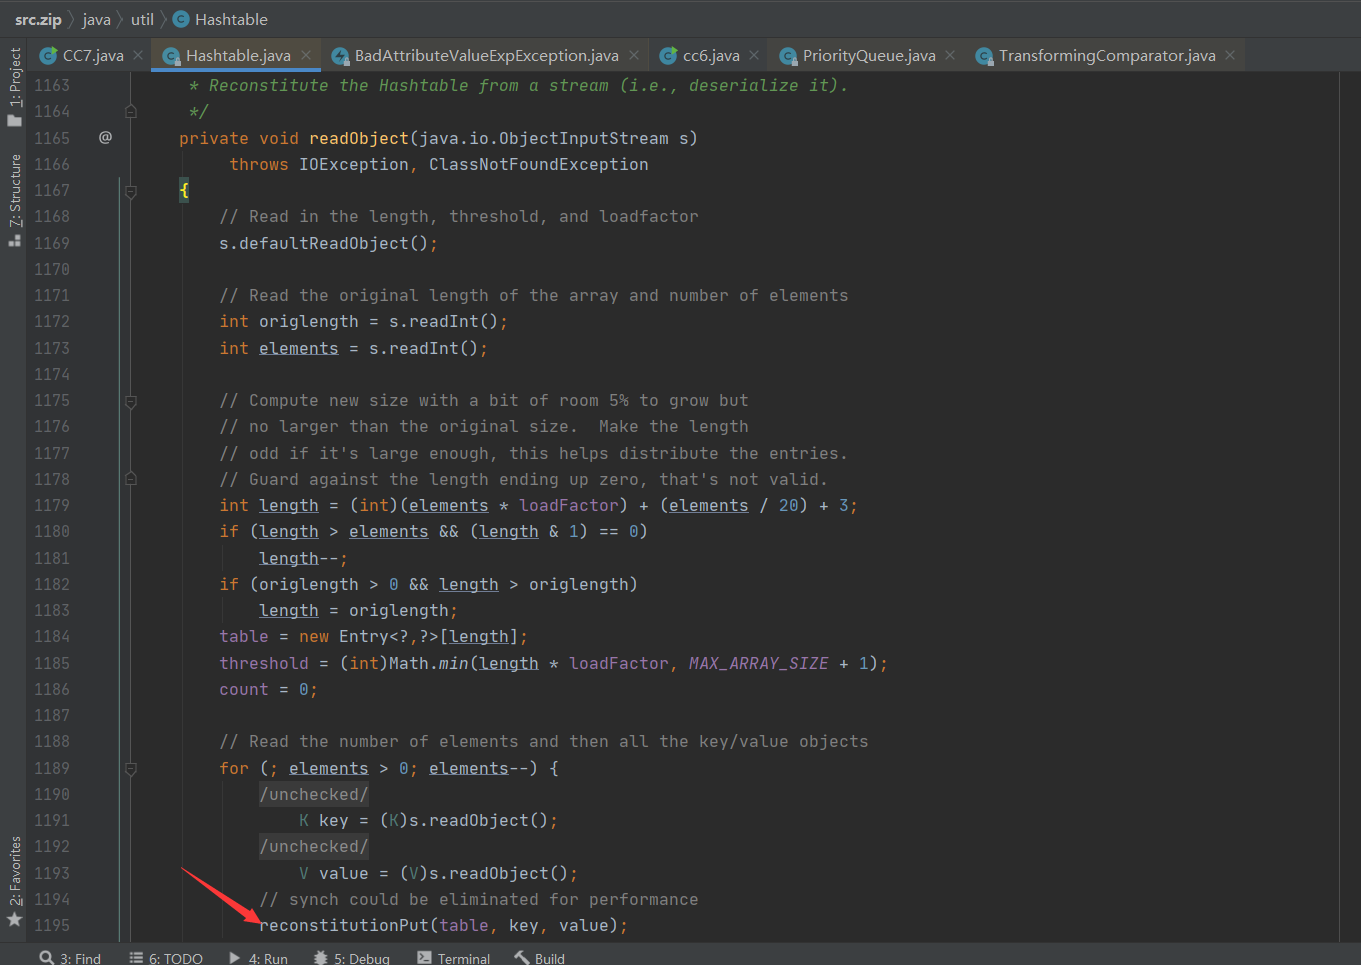
Task: Open the Terminal tool window
Action: 453,958
